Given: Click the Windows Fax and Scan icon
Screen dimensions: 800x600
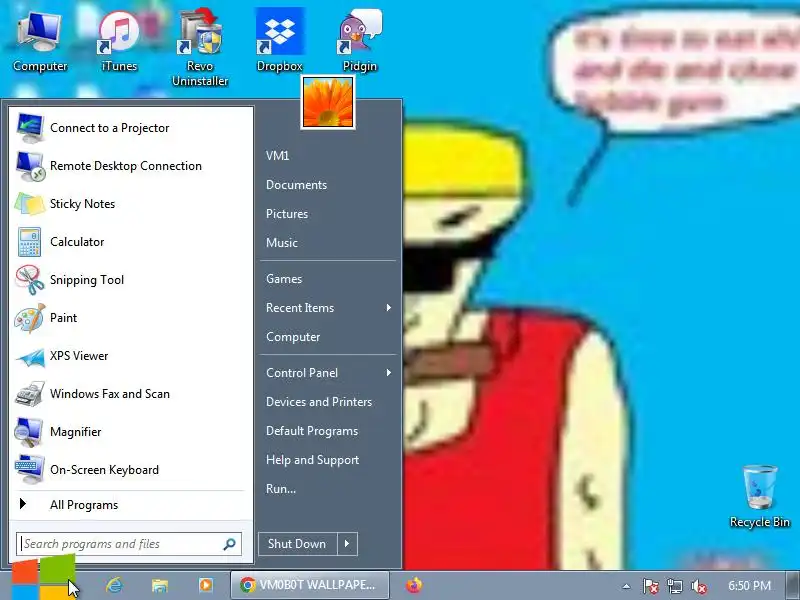Looking at the screenshot, I should tap(30, 394).
